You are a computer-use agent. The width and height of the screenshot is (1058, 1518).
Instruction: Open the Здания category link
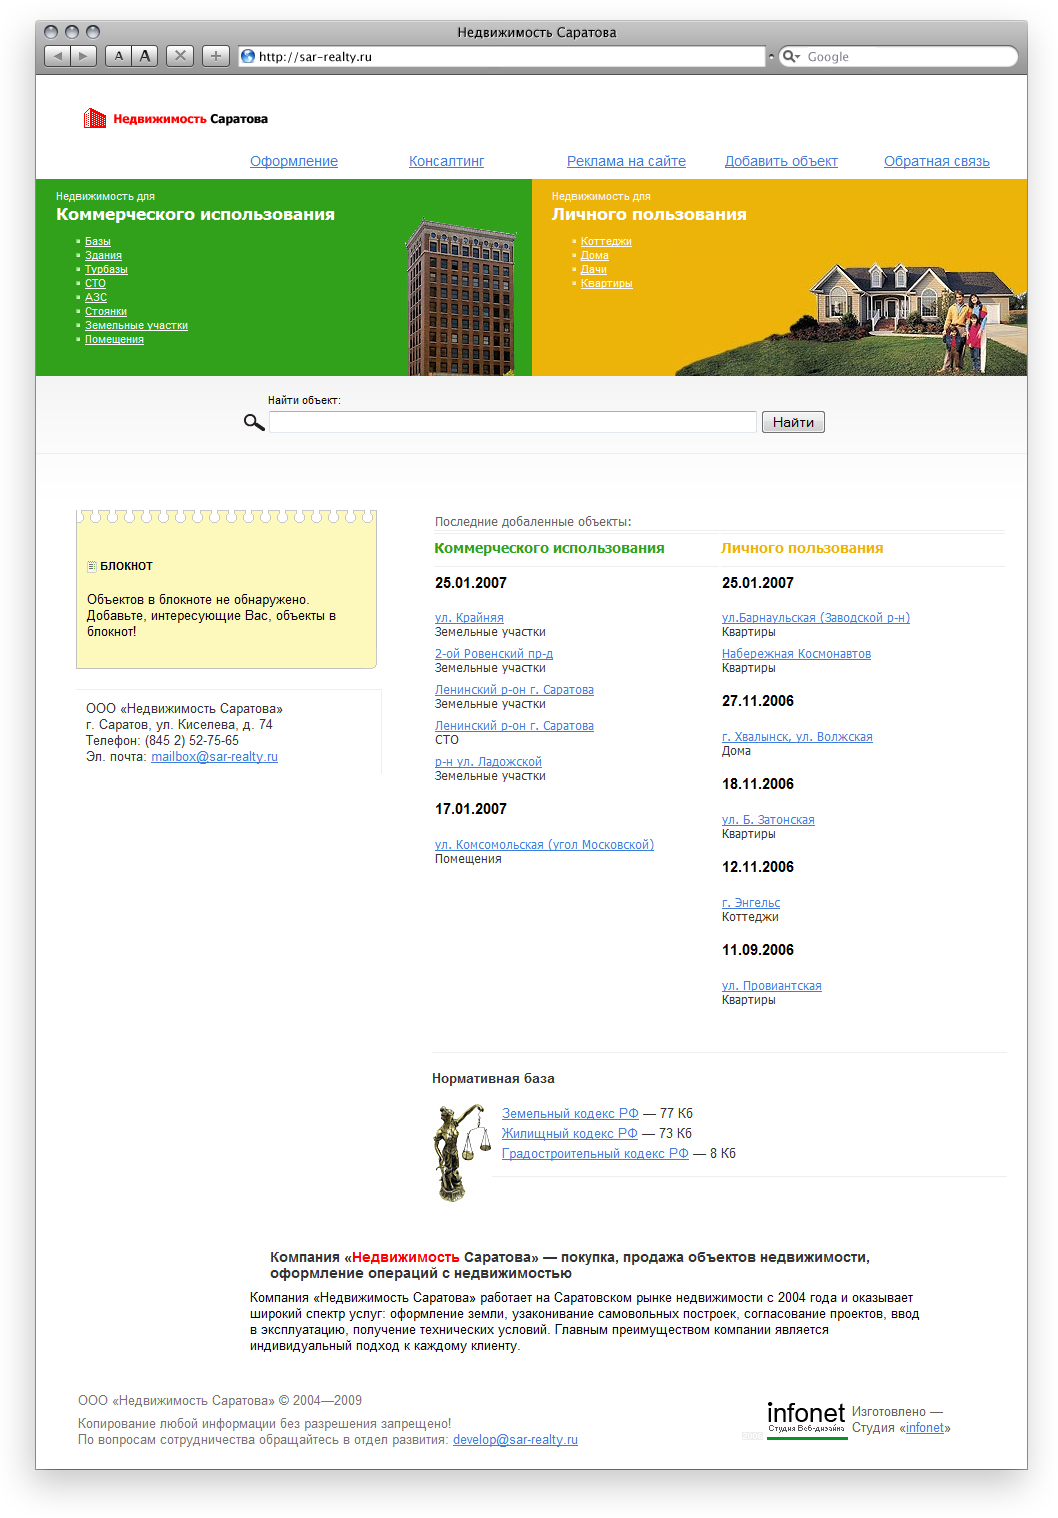point(103,255)
